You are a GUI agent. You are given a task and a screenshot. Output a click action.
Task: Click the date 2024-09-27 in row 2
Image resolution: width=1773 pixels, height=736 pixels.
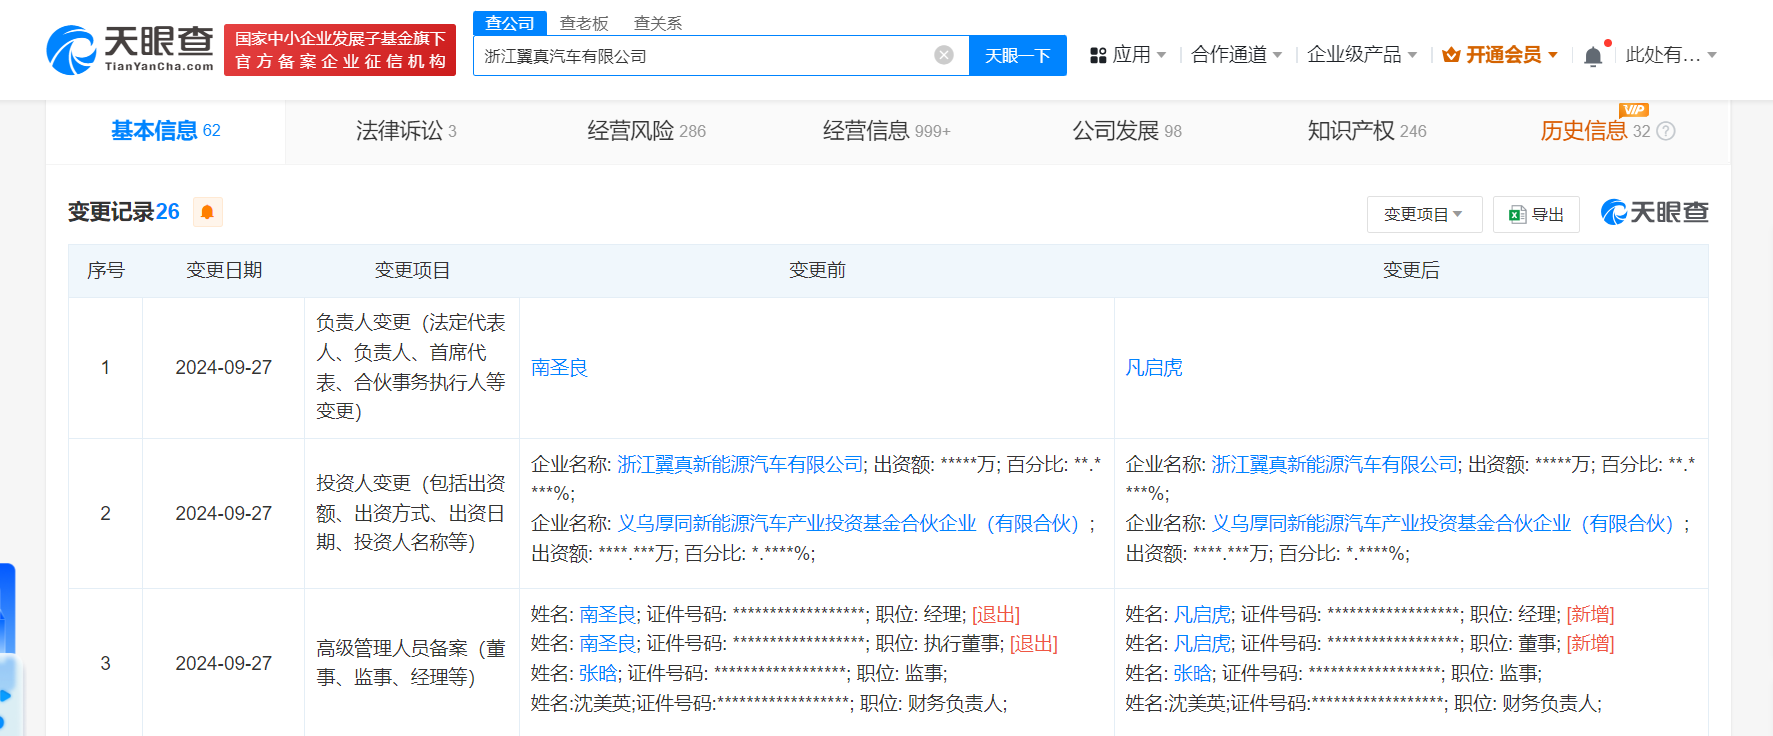pos(224,514)
